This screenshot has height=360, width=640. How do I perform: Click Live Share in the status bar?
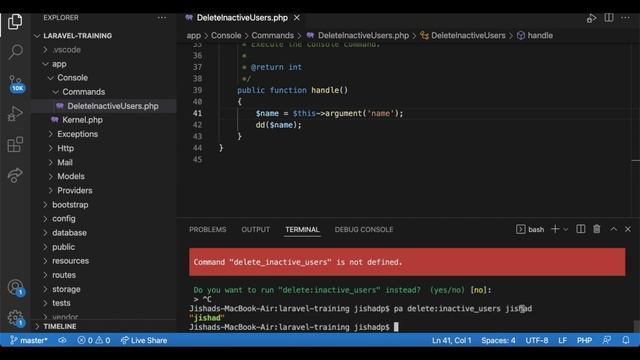click(x=144, y=340)
